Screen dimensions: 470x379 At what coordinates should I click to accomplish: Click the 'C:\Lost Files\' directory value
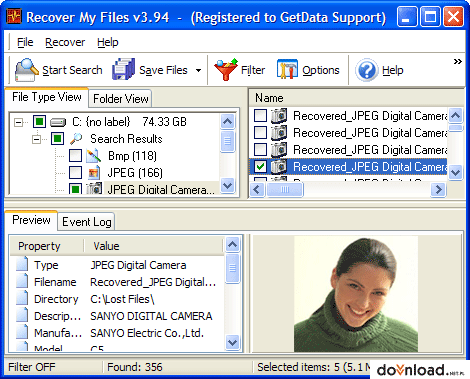tap(122, 299)
